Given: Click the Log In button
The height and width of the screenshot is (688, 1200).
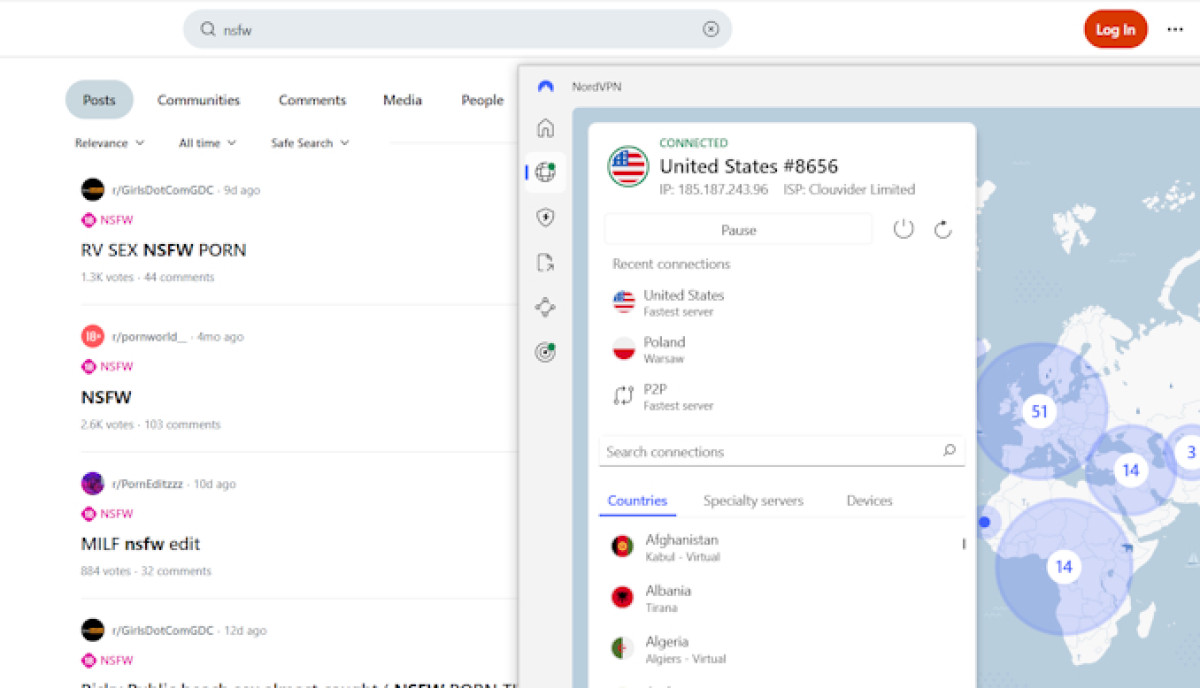Looking at the screenshot, I should coord(1115,29).
